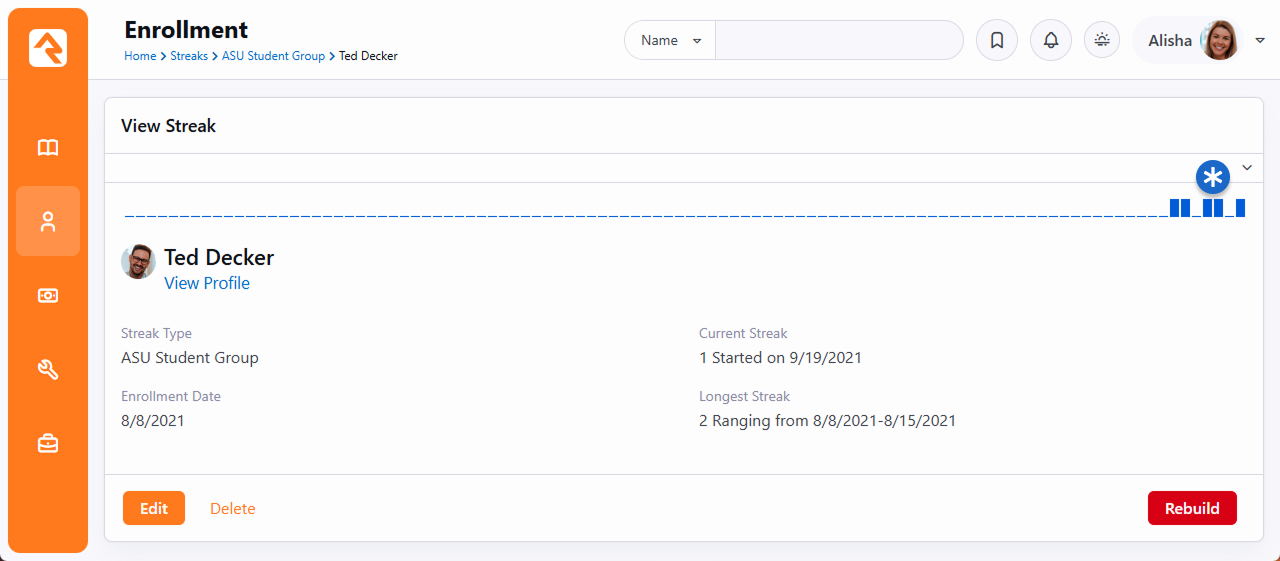
Task: Expand the Alisha user menu arrow
Action: [1260, 41]
